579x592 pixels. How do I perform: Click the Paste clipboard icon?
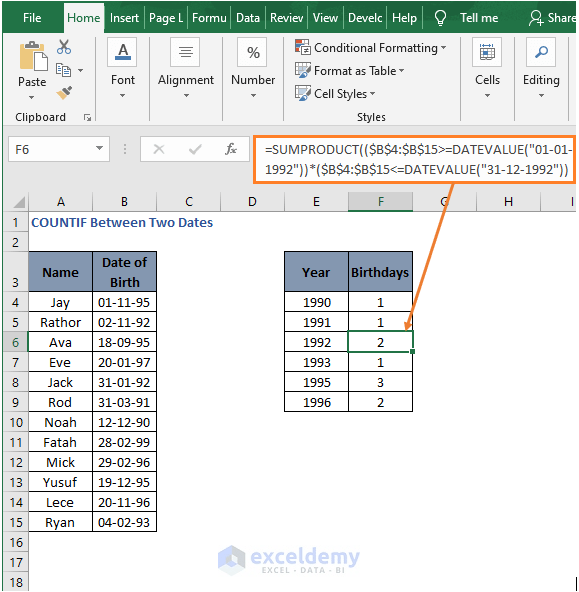pyautogui.click(x=33, y=56)
